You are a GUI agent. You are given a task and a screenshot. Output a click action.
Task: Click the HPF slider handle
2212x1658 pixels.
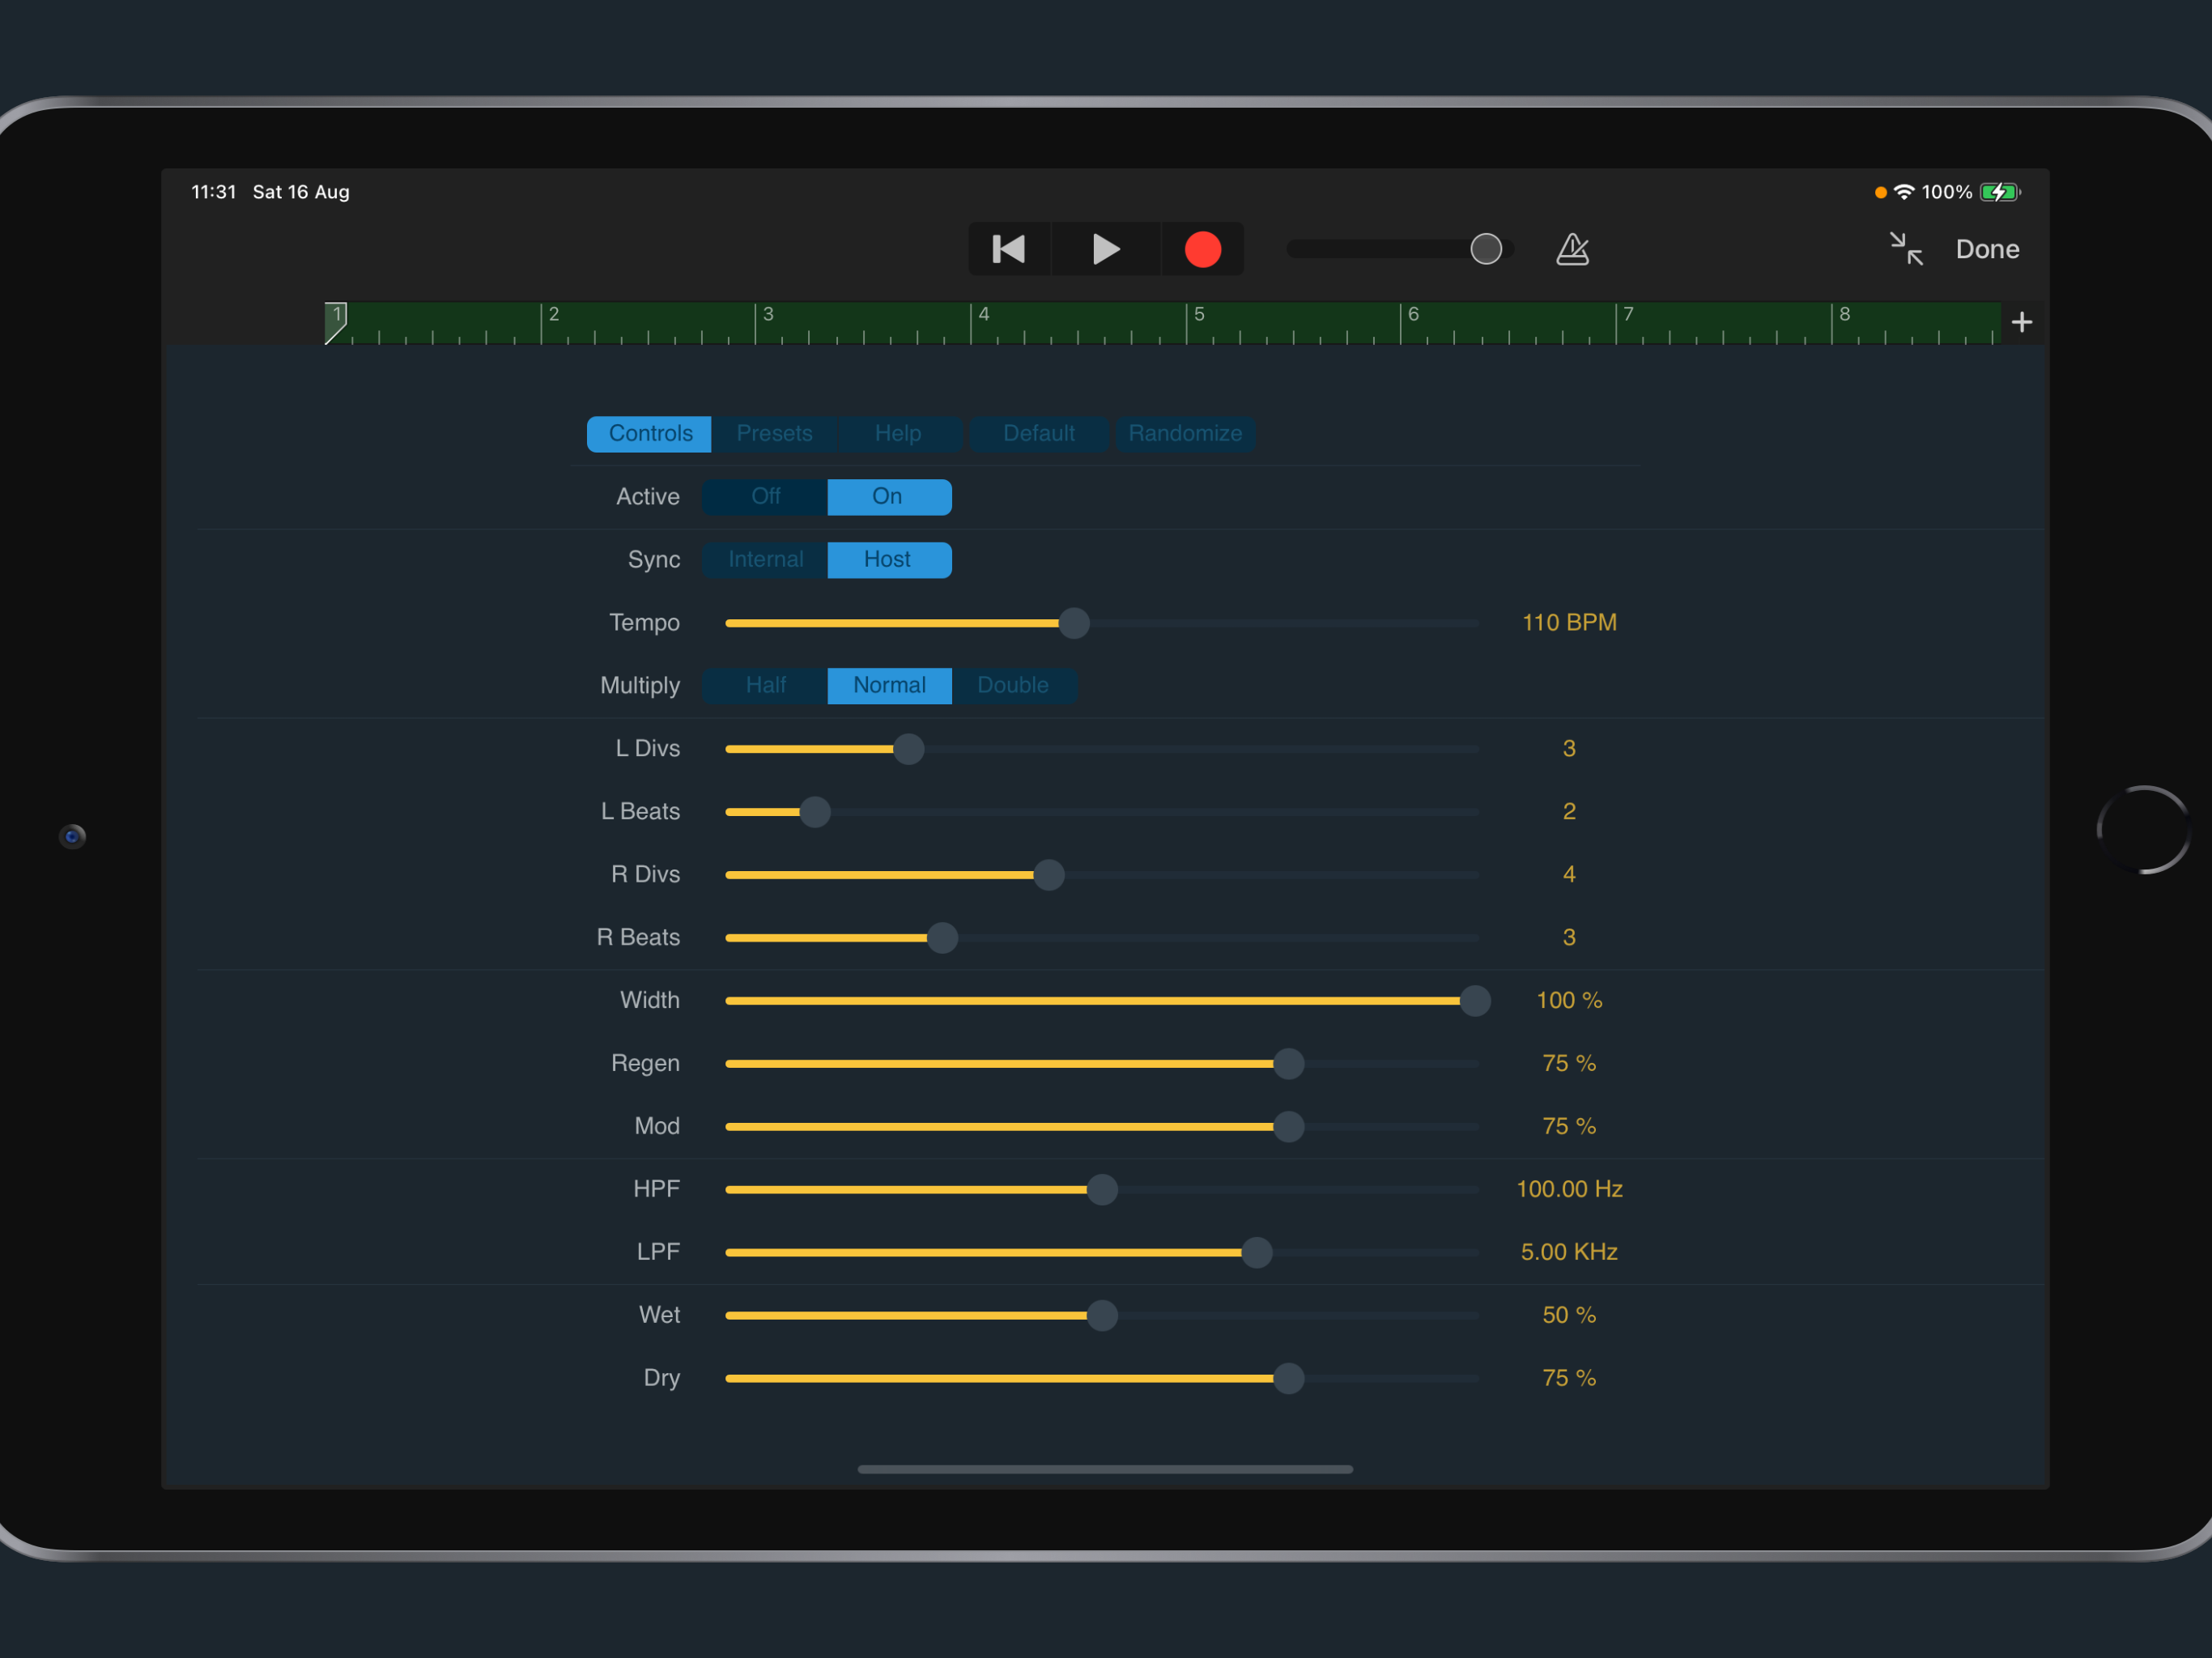(1102, 1190)
